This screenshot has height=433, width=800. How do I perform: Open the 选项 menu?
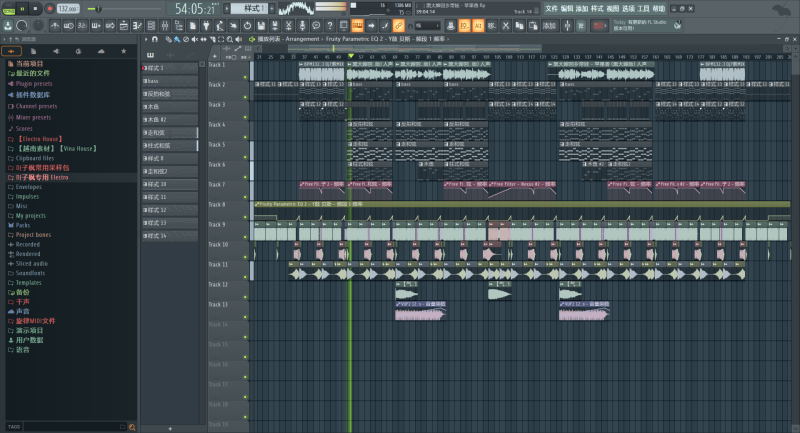(628, 9)
